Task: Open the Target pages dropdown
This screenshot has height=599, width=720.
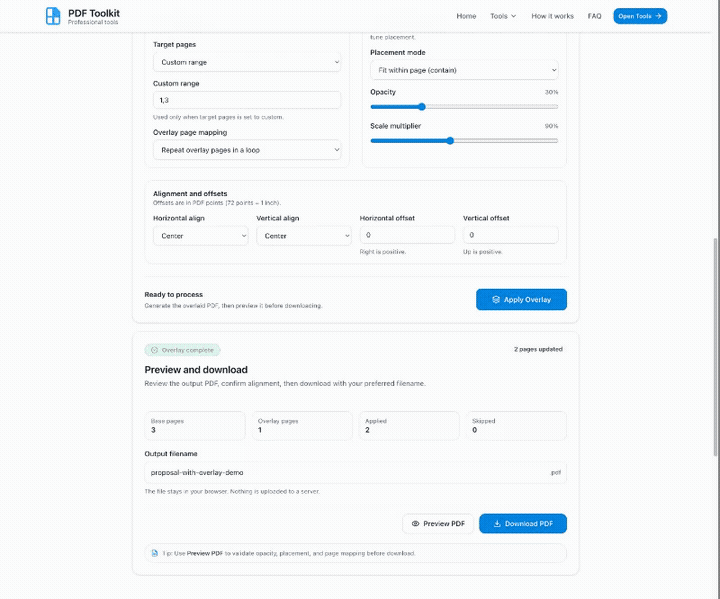Action: click(x=246, y=62)
